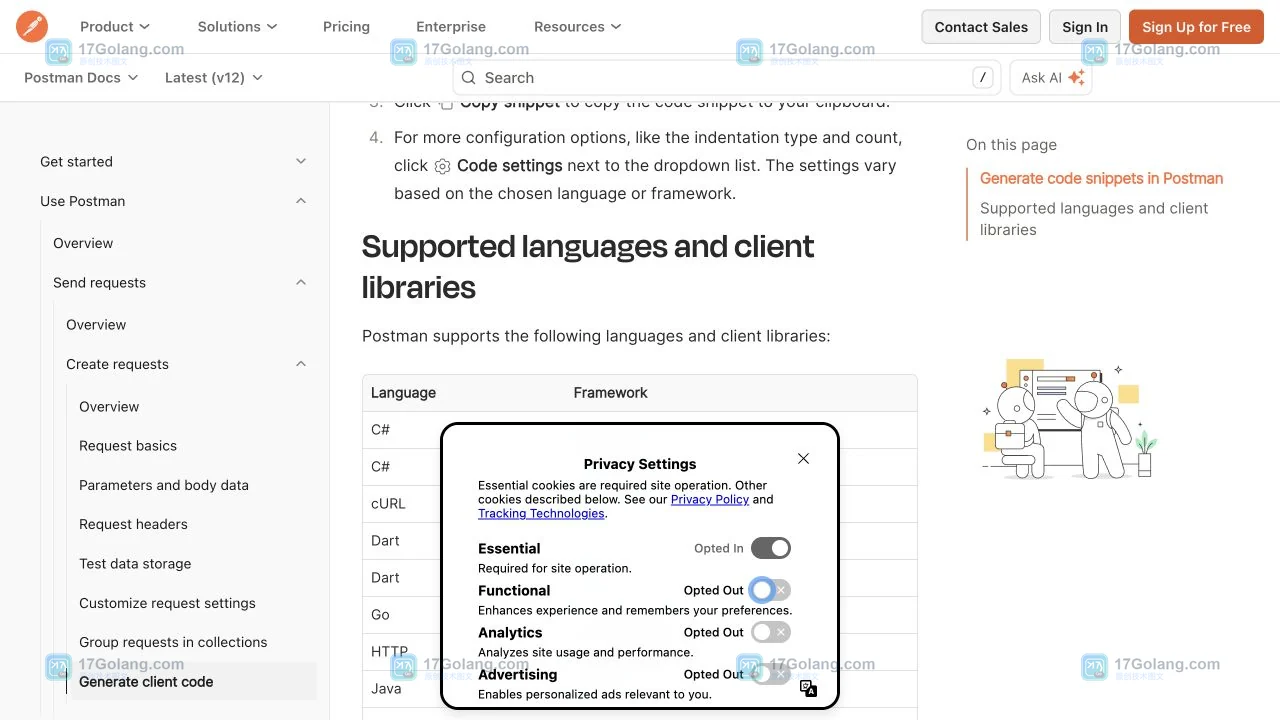
Task: Select Group requests in collections
Action: click(x=173, y=642)
